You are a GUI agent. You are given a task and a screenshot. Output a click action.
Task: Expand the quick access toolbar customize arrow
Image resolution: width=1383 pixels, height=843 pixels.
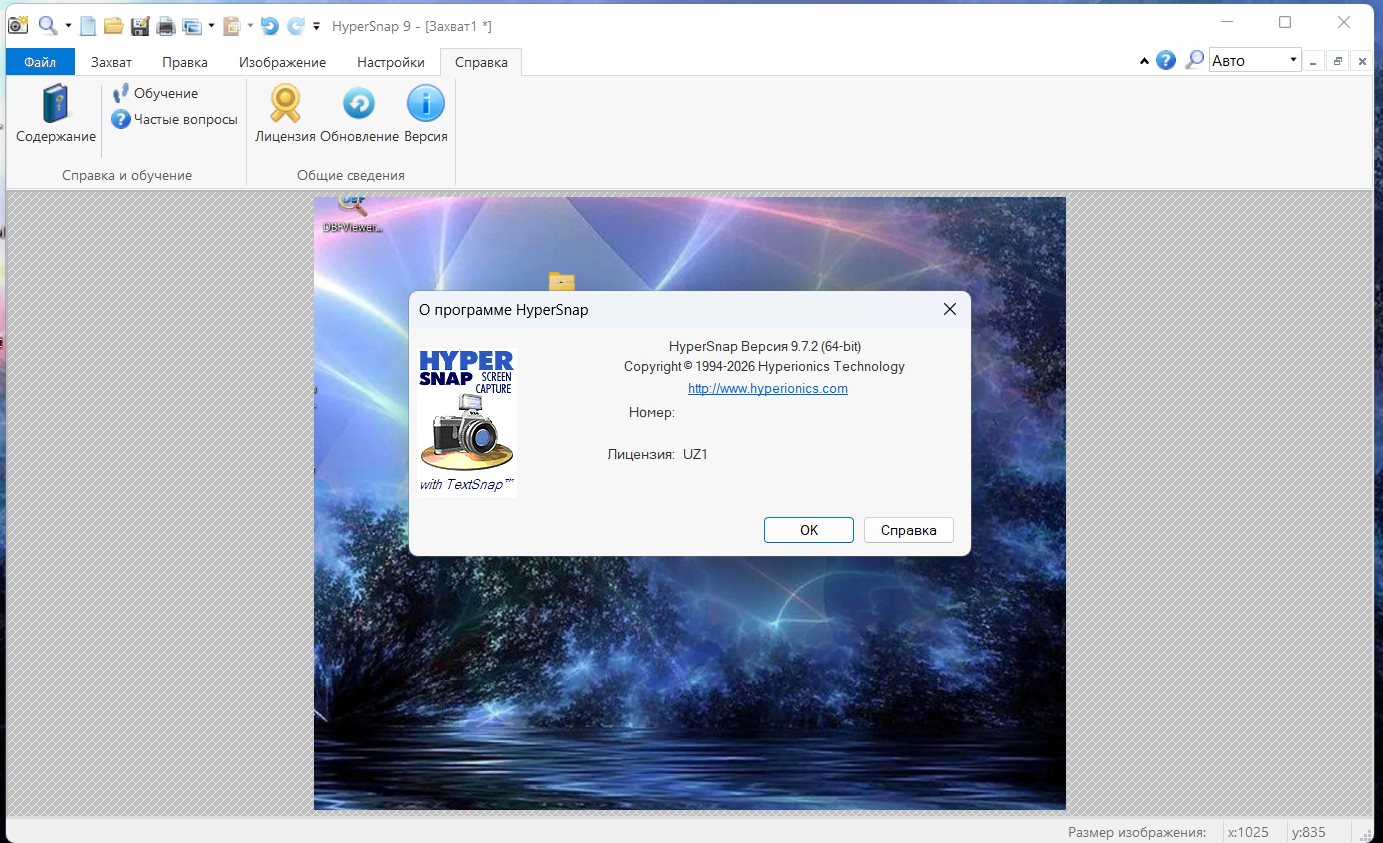click(317, 26)
